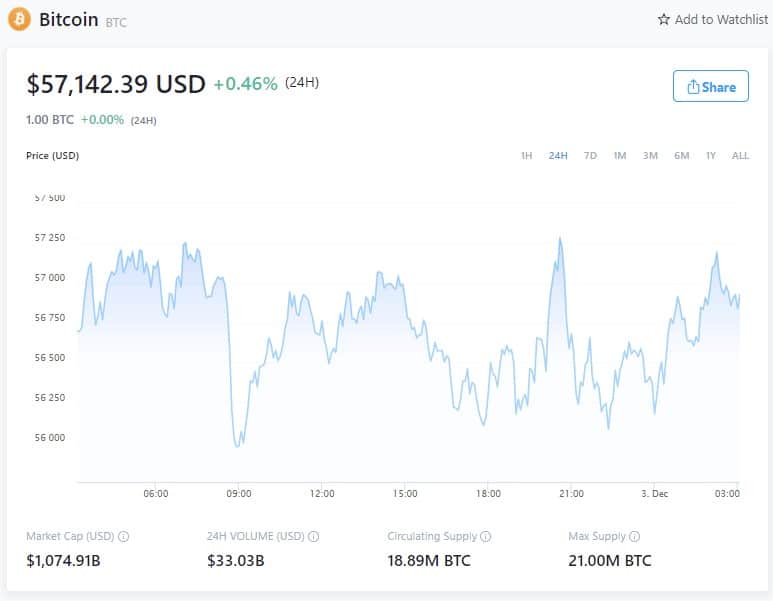This screenshot has width=773, height=601.
Task: Click the info icon beside 24H VOLUME (USD)
Action: [314, 536]
